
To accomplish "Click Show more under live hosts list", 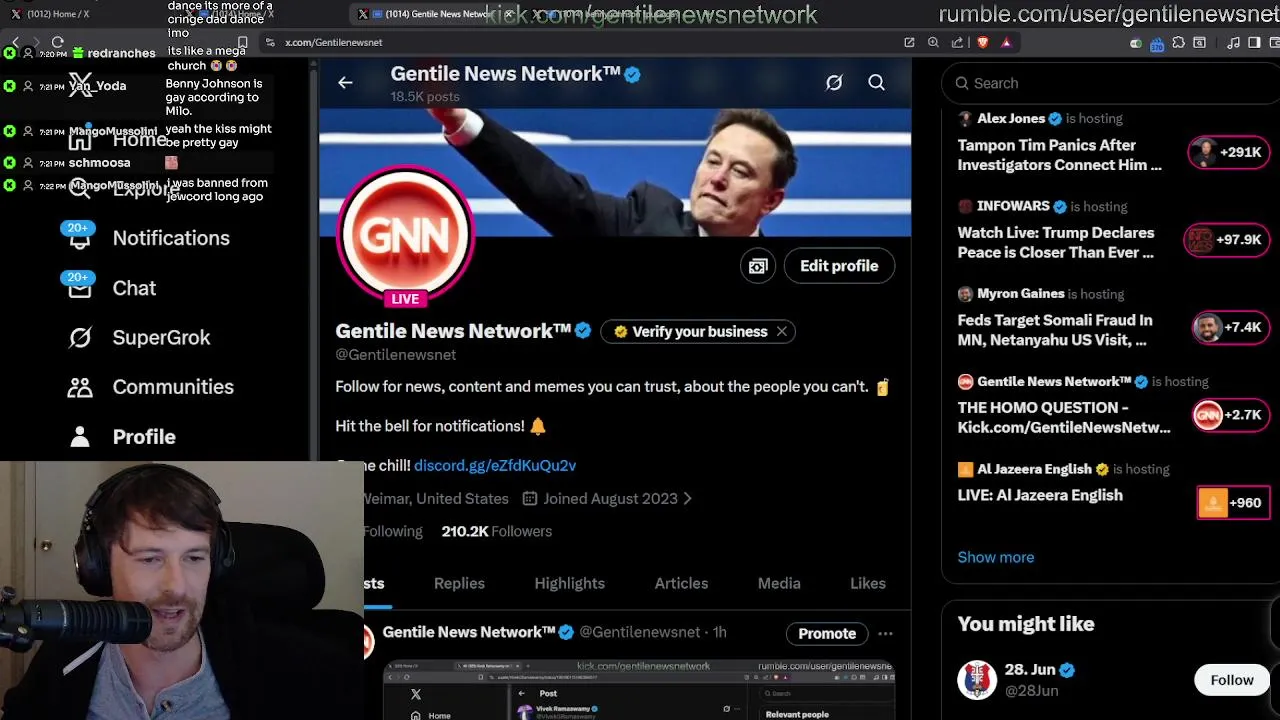I will pyautogui.click(x=996, y=557).
